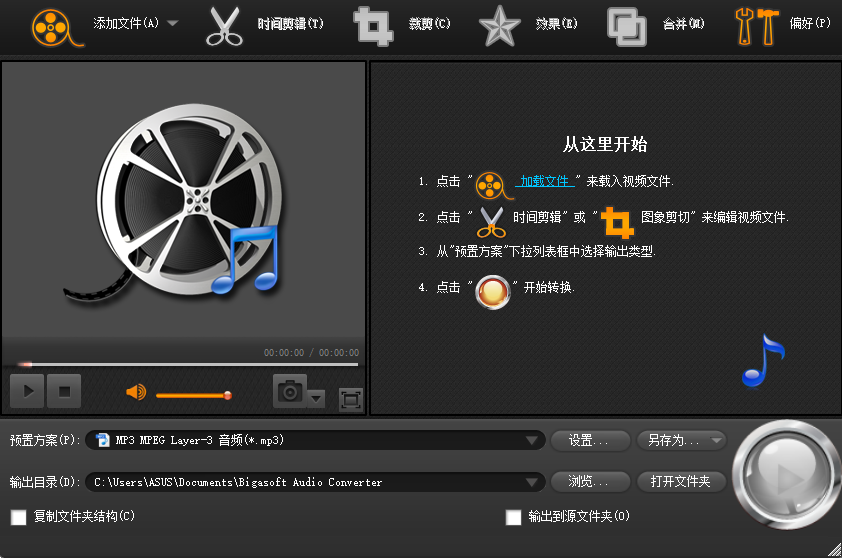Open profile 设置... settings button
The height and width of the screenshot is (558, 842).
(x=590, y=440)
